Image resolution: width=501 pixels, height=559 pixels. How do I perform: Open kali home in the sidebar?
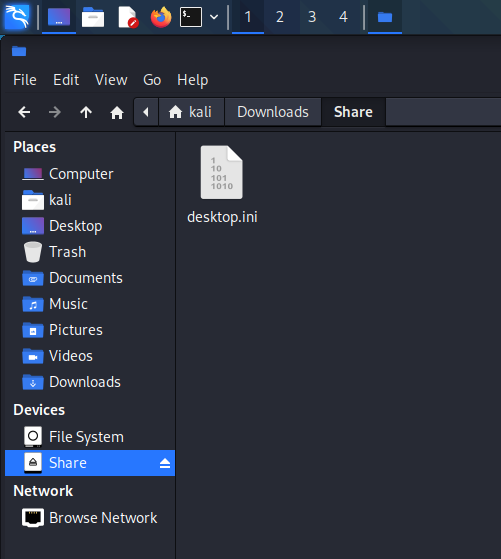tap(90, 200)
